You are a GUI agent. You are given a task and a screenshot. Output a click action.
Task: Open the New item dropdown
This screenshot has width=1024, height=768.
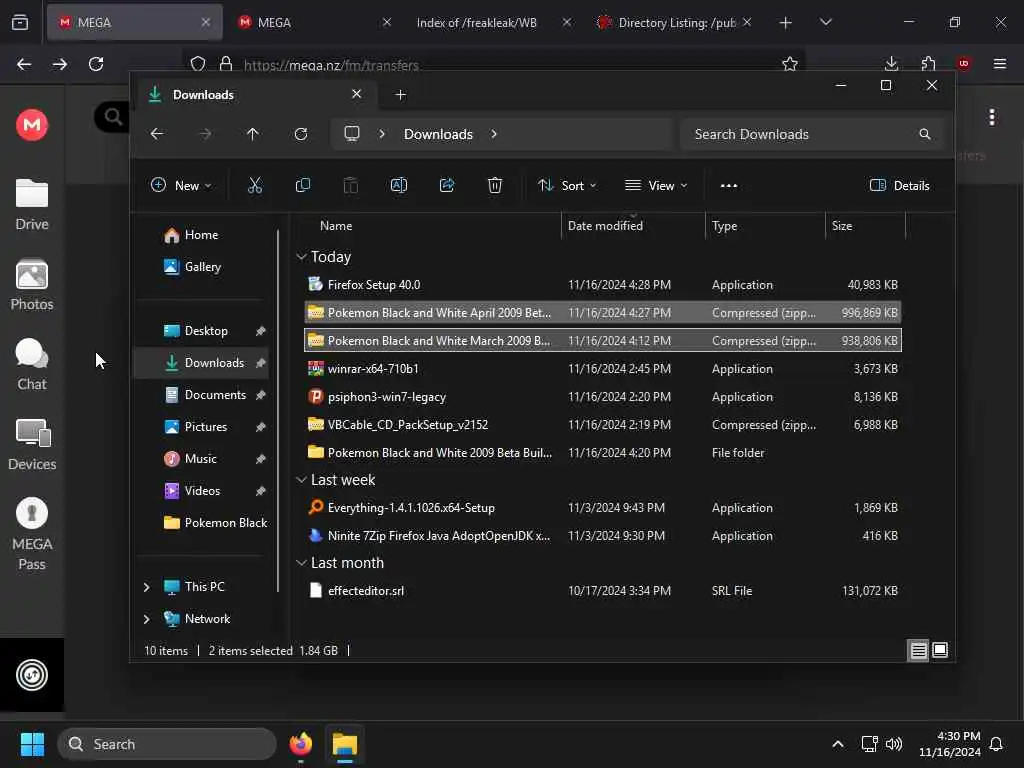click(x=181, y=185)
